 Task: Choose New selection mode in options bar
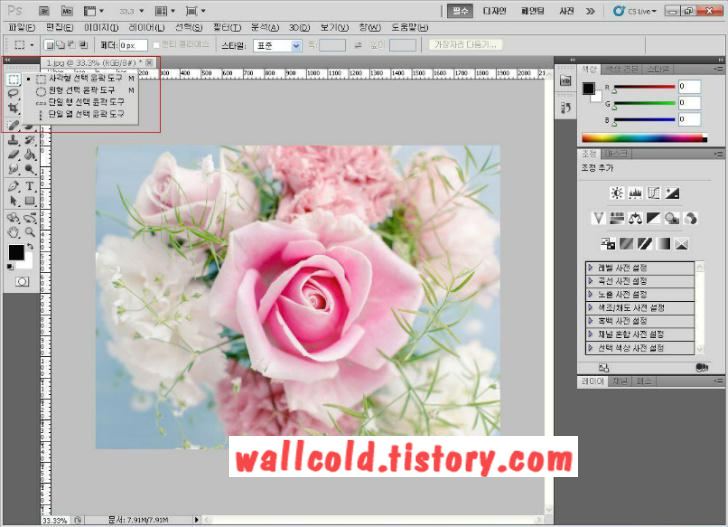pos(49,45)
